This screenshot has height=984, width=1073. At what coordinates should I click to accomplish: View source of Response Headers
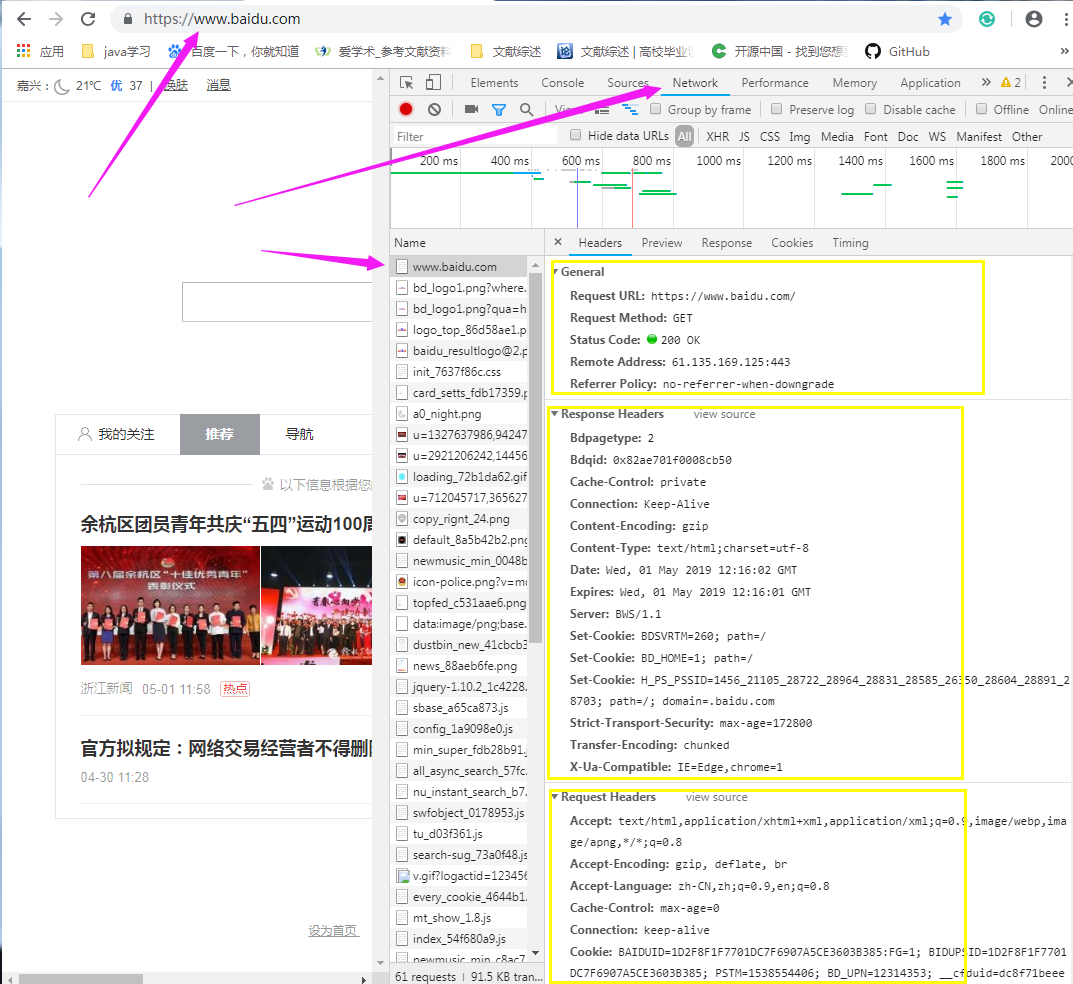point(724,414)
